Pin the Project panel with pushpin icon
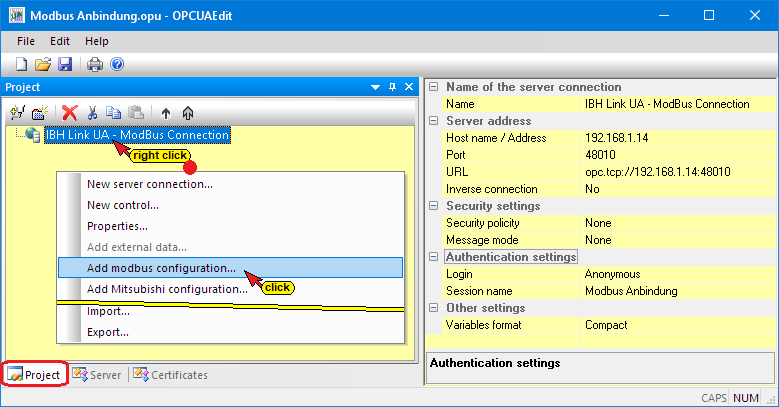Image resolution: width=779 pixels, height=407 pixels. [x=392, y=87]
